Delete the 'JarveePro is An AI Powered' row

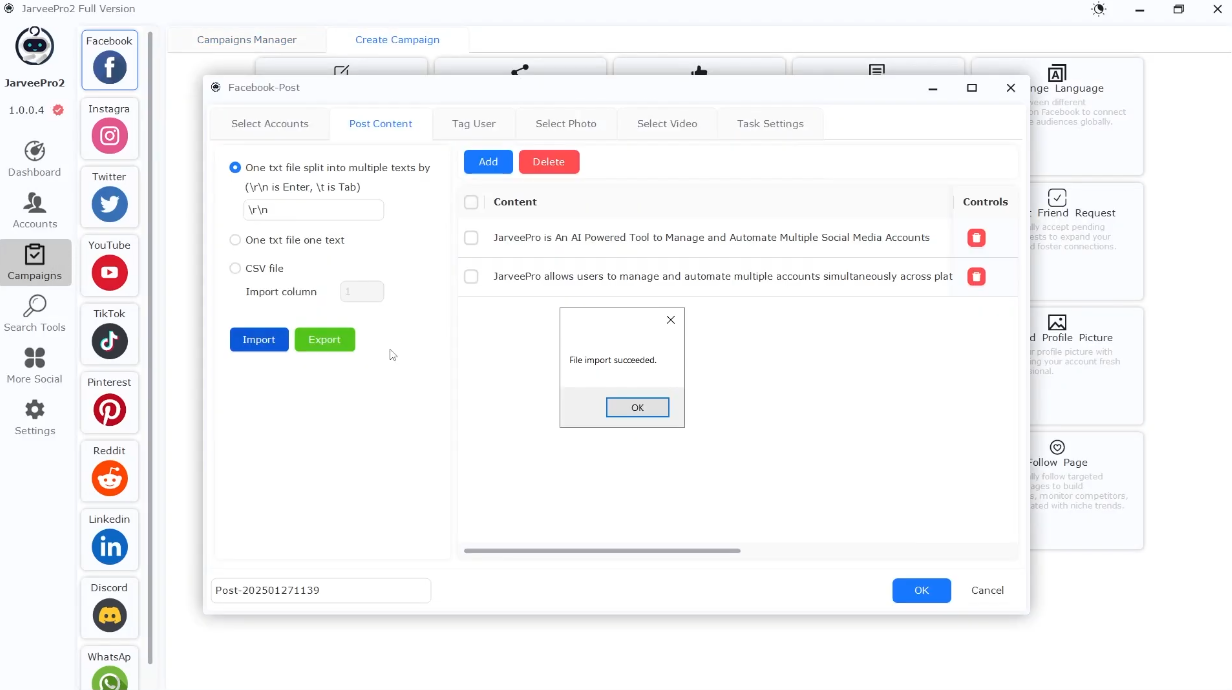(x=977, y=238)
